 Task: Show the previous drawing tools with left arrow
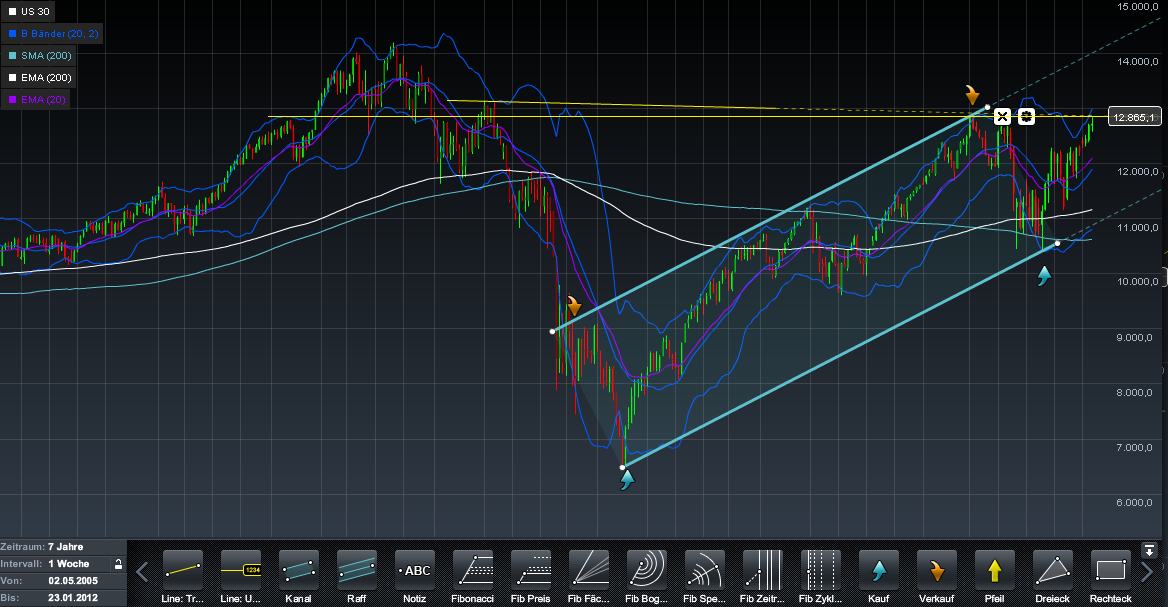[x=142, y=572]
